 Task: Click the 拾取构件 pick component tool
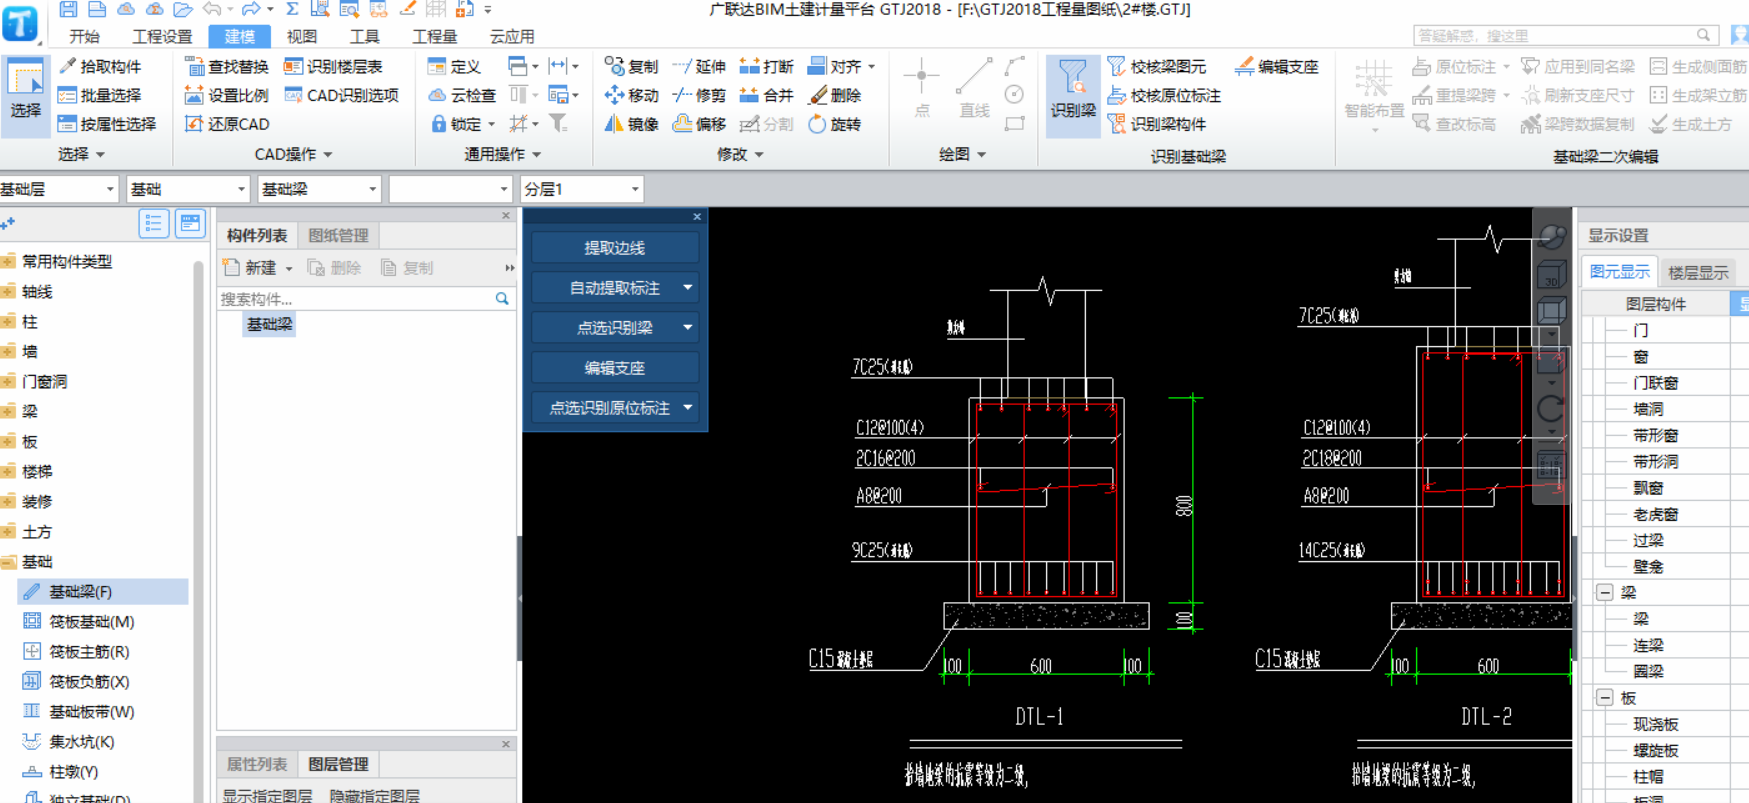tap(100, 66)
